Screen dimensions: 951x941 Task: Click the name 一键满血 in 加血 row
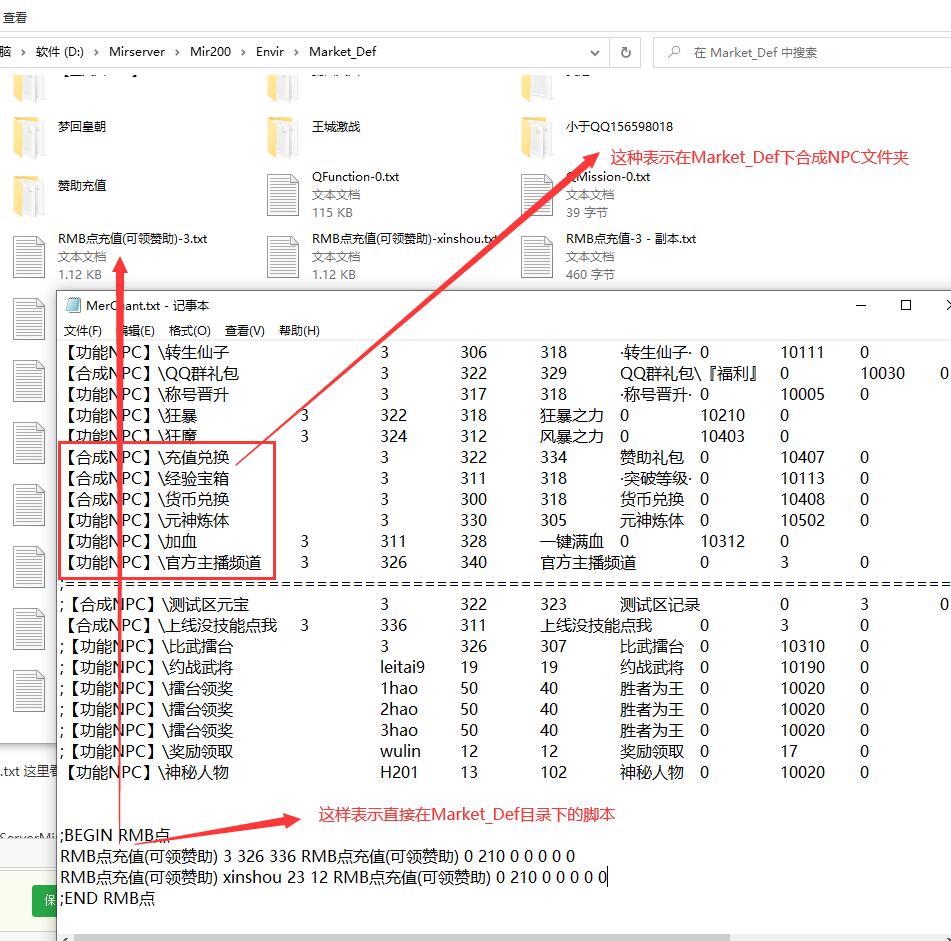pyautogui.click(x=572, y=541)
